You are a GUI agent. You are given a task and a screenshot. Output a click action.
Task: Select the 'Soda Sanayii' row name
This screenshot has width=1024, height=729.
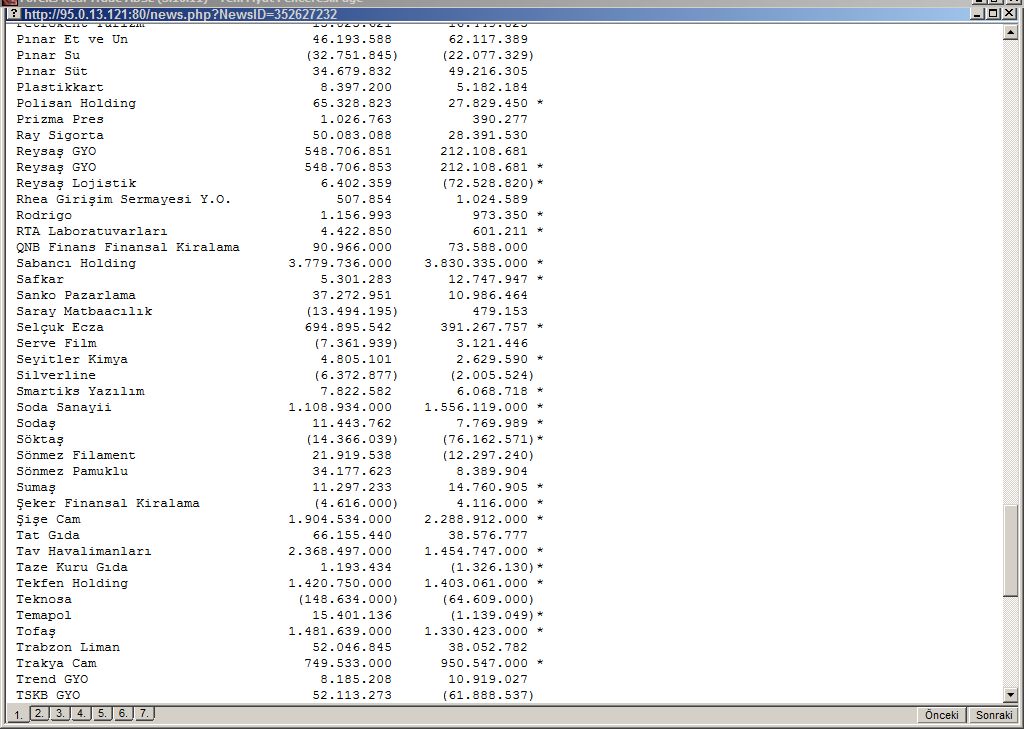click(x=64, y=408)
